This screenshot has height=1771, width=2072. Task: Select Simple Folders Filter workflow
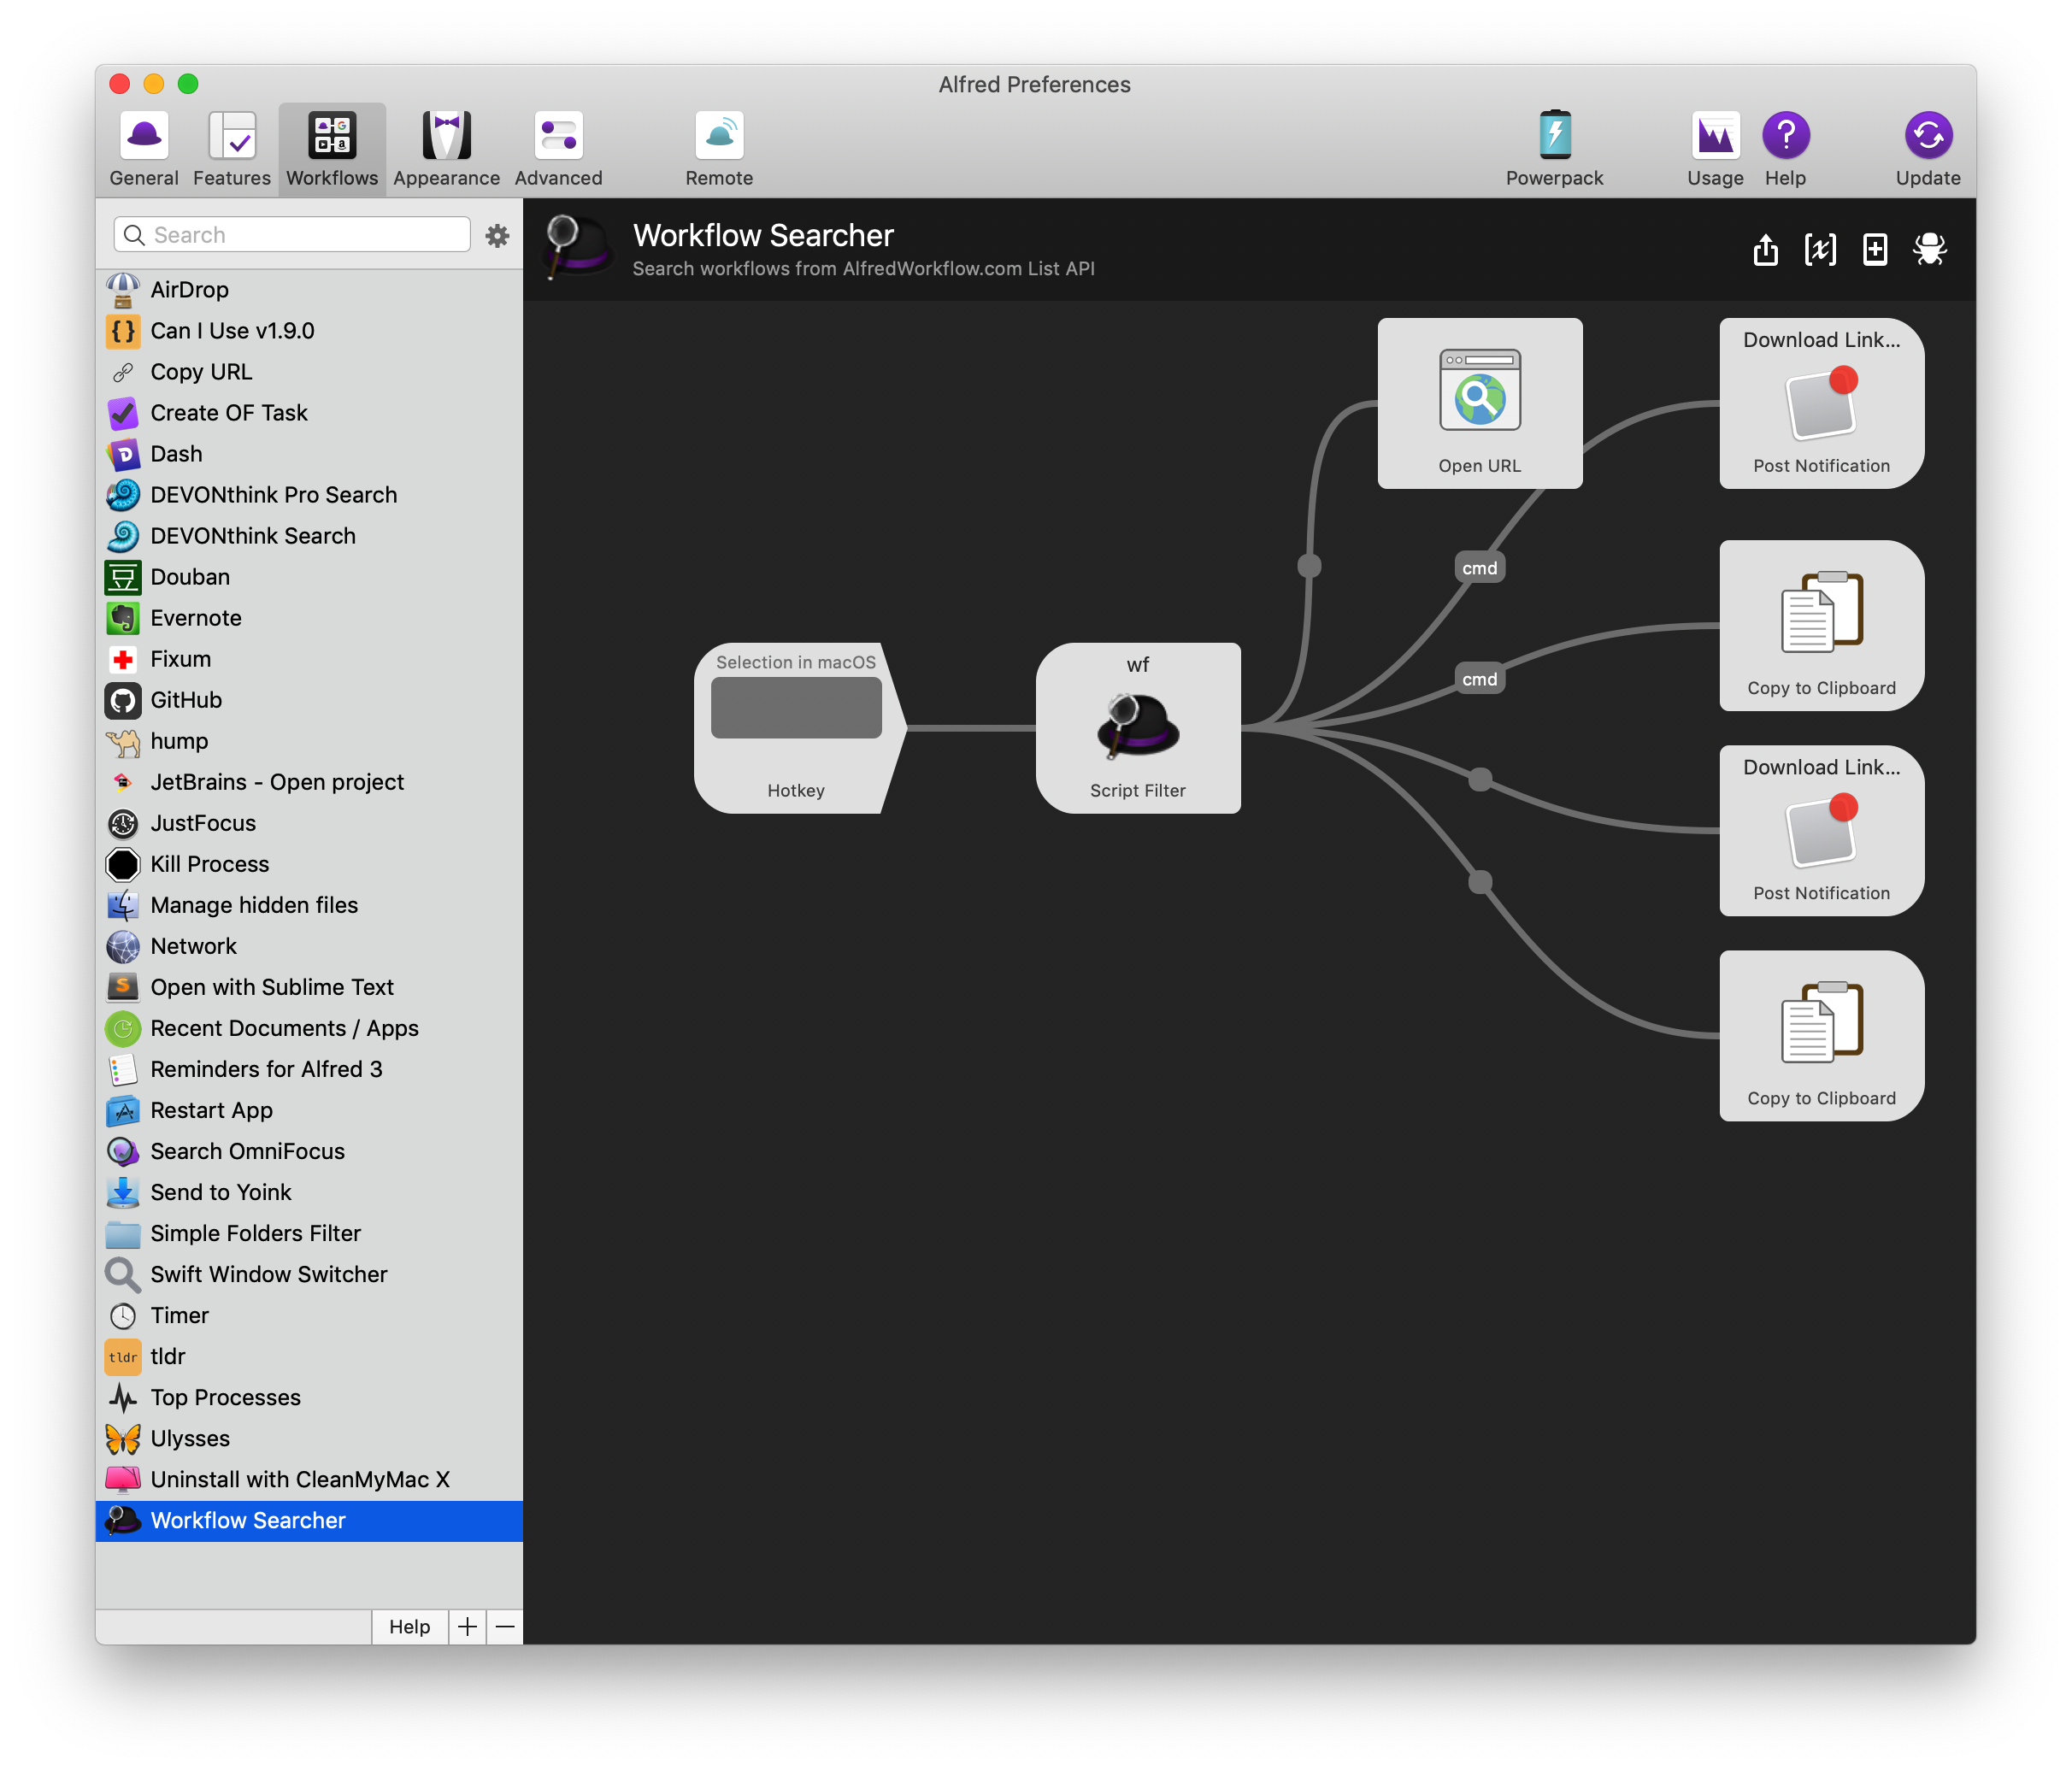pos(309,1232)
